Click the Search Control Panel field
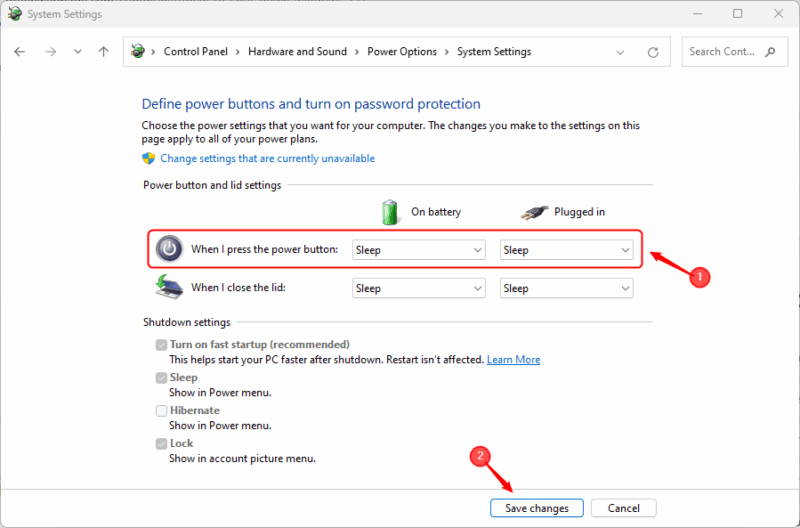The width and height of the screenshot is (800, 528). (x=722, y=52)
